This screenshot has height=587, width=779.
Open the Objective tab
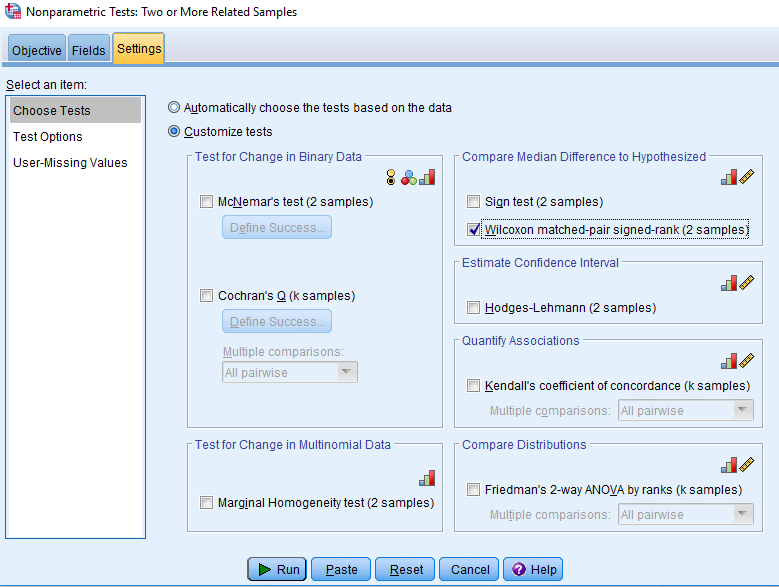tap(37, 50)
